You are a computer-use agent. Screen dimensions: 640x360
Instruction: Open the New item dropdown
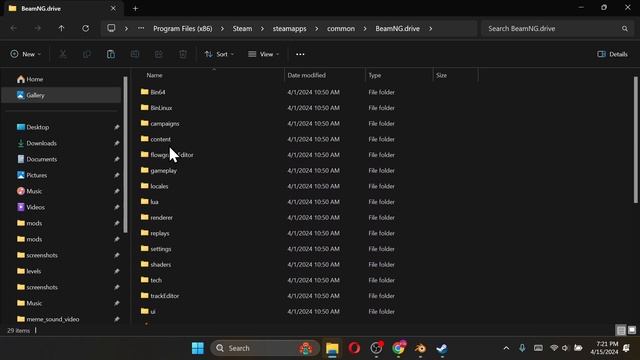(x=26, y=54)
